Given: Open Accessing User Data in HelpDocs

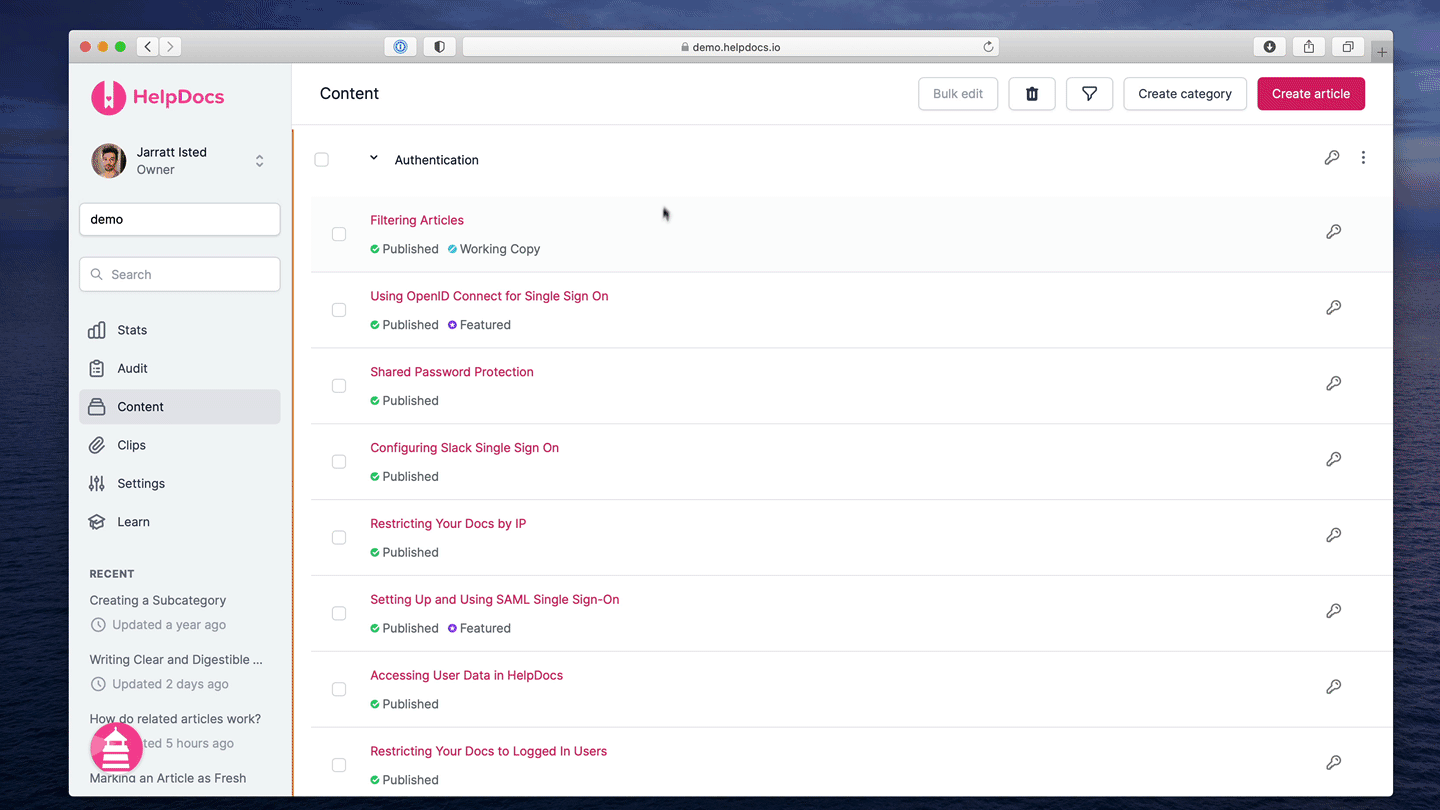Looking at the screenshot, I should (x=466, y=676).
